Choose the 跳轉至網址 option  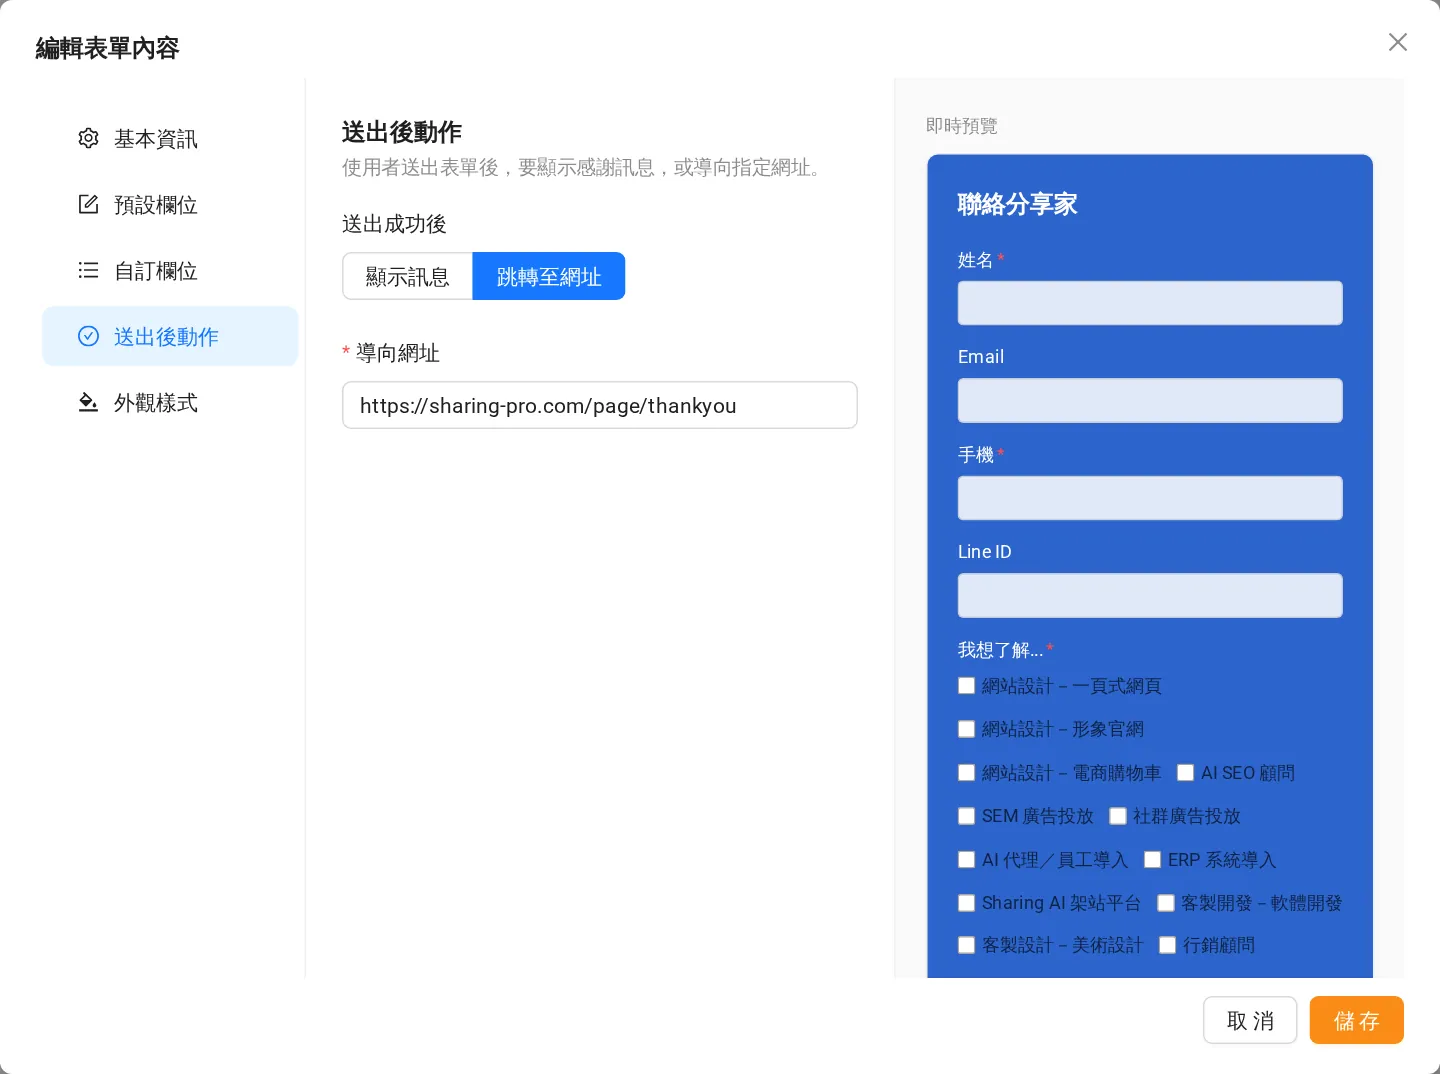pos(549,276)
